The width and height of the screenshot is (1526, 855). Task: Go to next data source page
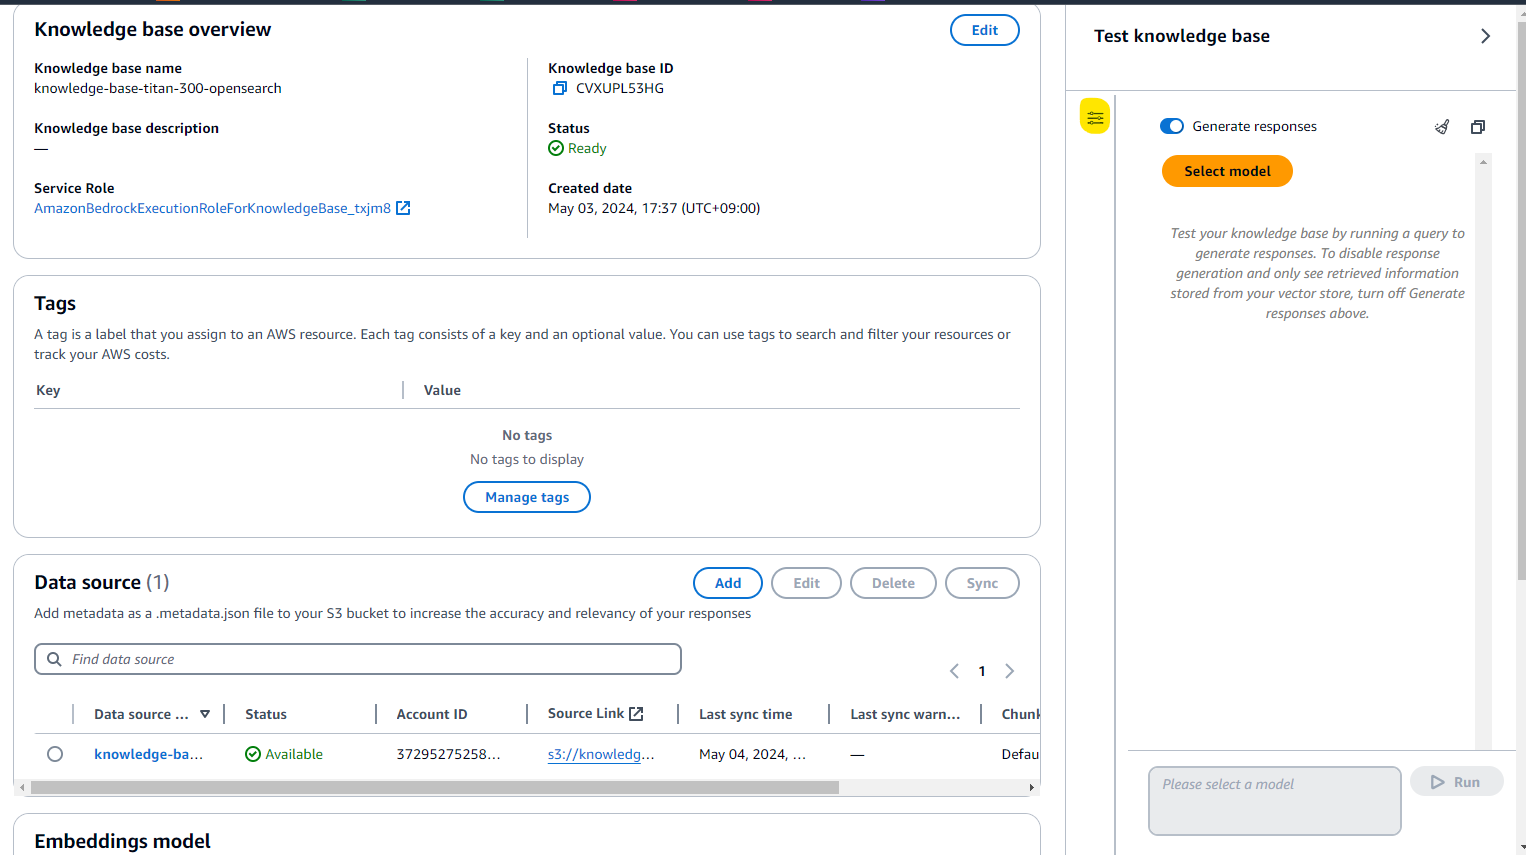tap(1009, 671)
